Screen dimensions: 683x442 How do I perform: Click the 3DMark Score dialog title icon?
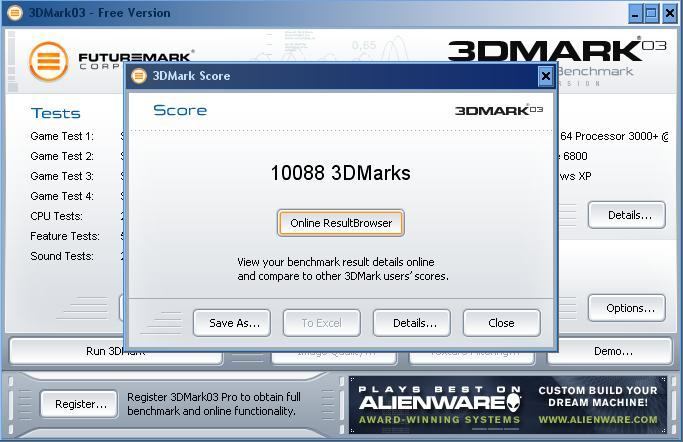(139, 76)
